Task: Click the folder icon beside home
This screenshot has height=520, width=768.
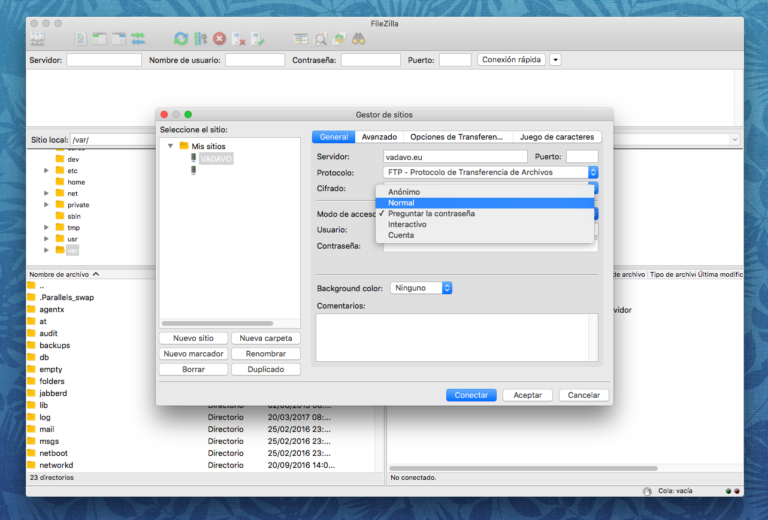Action: (x=60, y=182)
